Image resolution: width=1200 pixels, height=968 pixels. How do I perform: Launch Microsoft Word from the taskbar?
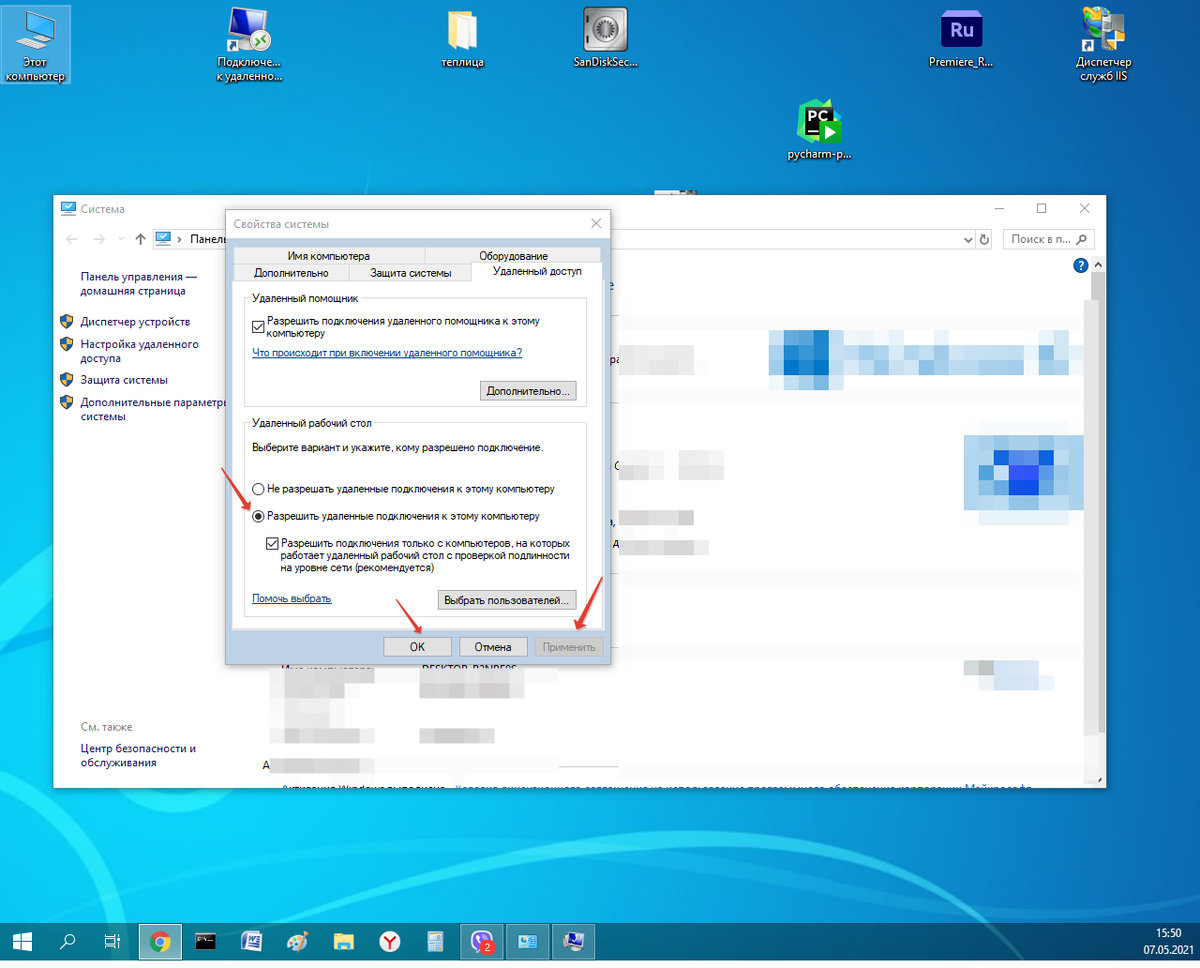pos(251,942)
